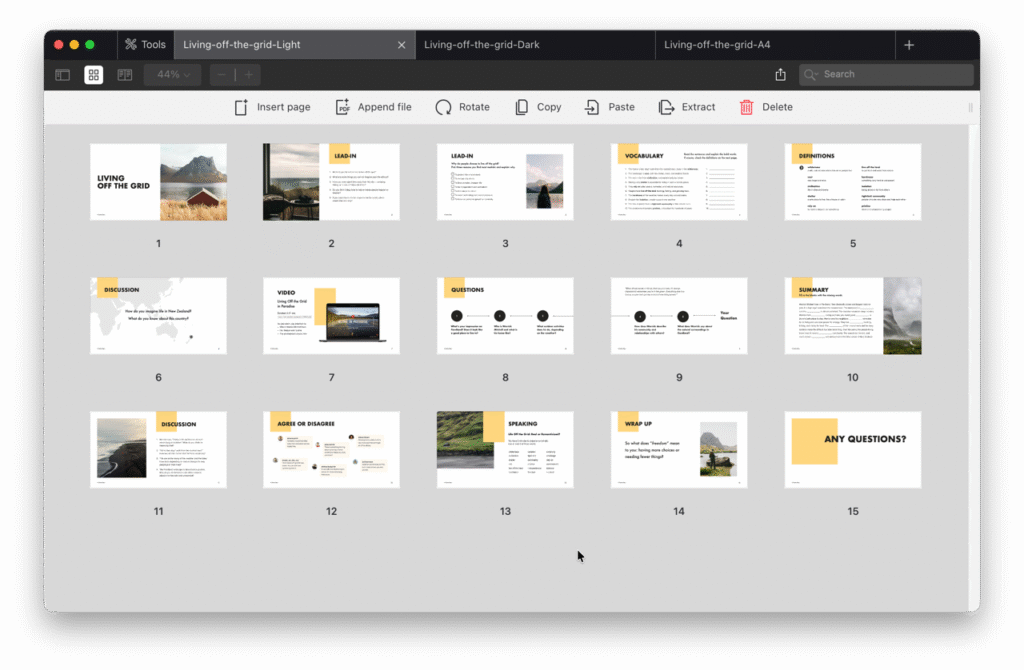Switch to thumbnail grid view
Viewport: 1024px width, 670px height.
pyautogui.click(x=93, y=74)
